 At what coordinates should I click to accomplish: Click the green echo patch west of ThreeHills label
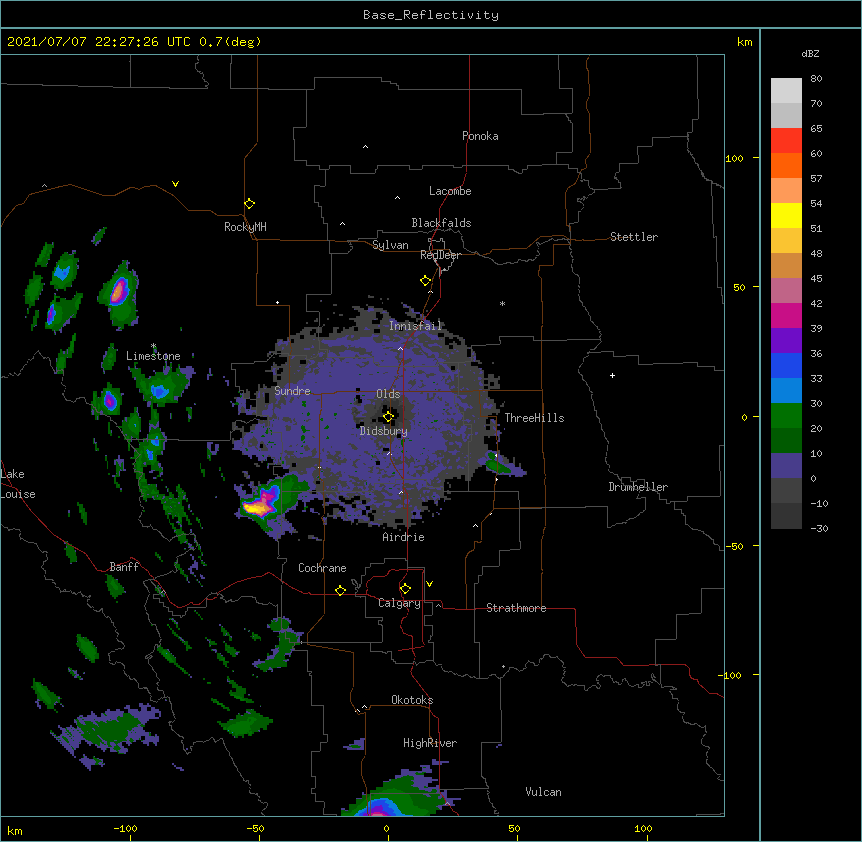498,466
